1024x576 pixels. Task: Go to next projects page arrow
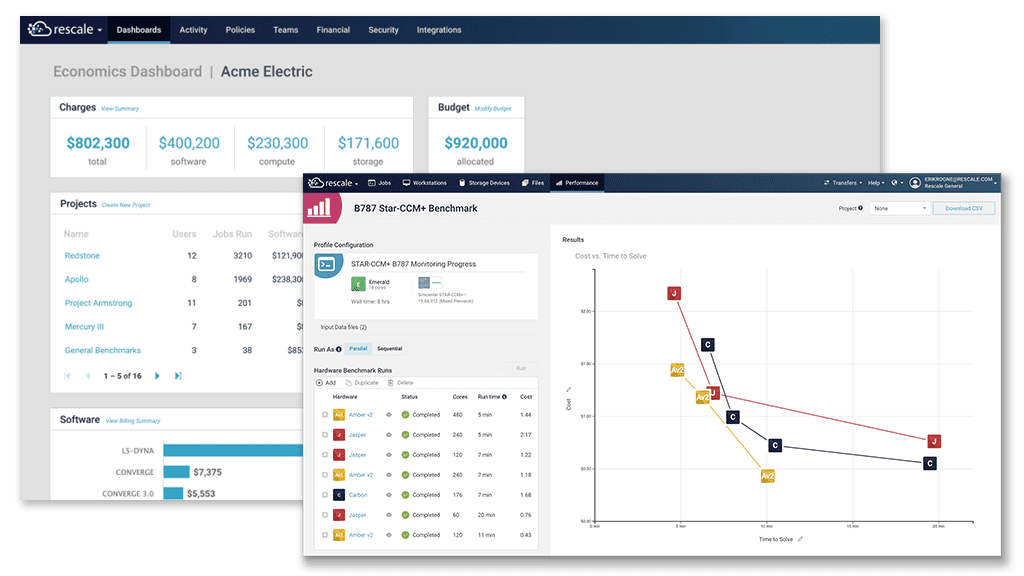(x=157, y=376)
